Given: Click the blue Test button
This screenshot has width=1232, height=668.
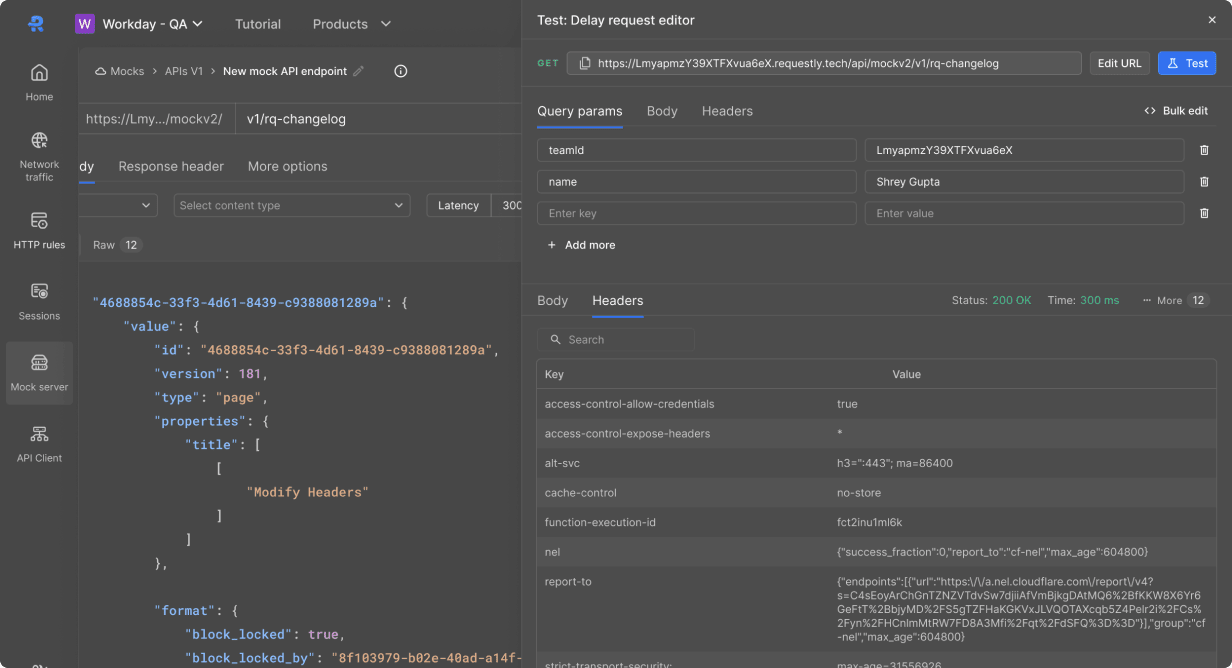Looking at the screenshot, I should pyautogui.click(x=1187, y=63).
